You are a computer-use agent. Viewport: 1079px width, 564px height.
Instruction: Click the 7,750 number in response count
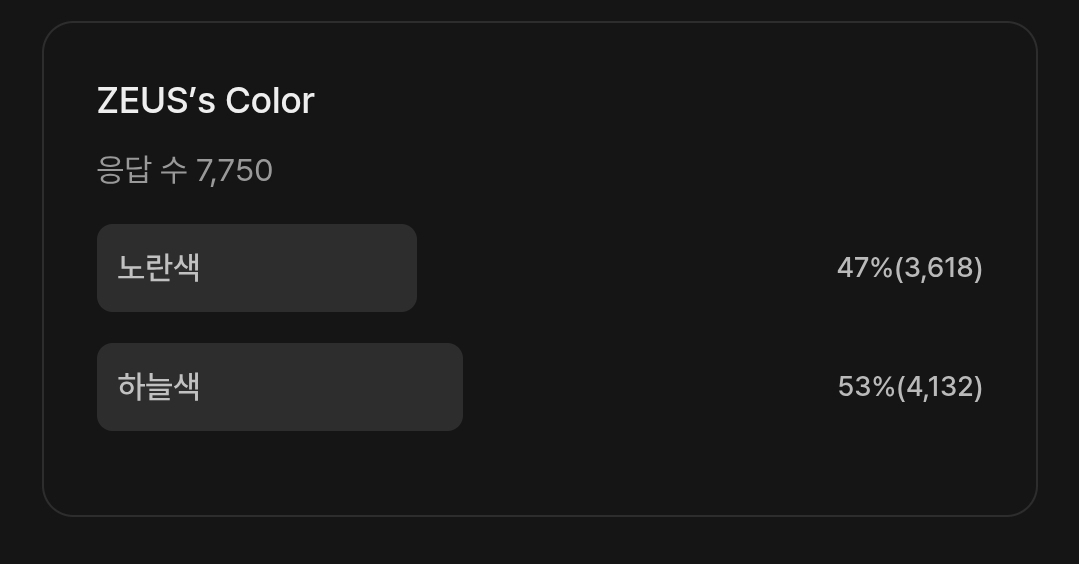click(x=234, y=171)
